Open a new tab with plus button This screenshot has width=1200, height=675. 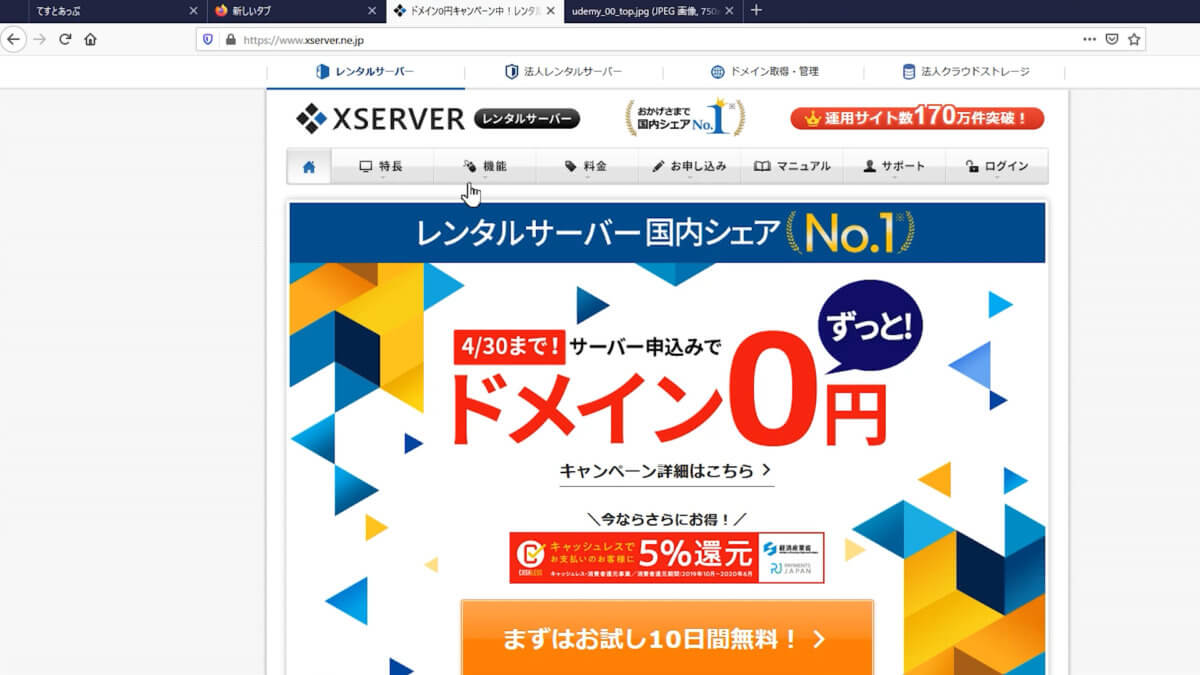point(756,10)
